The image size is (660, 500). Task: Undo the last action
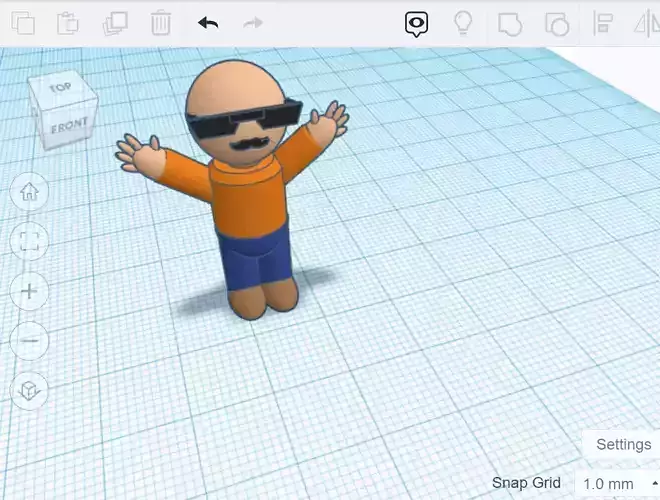[208, 23]
